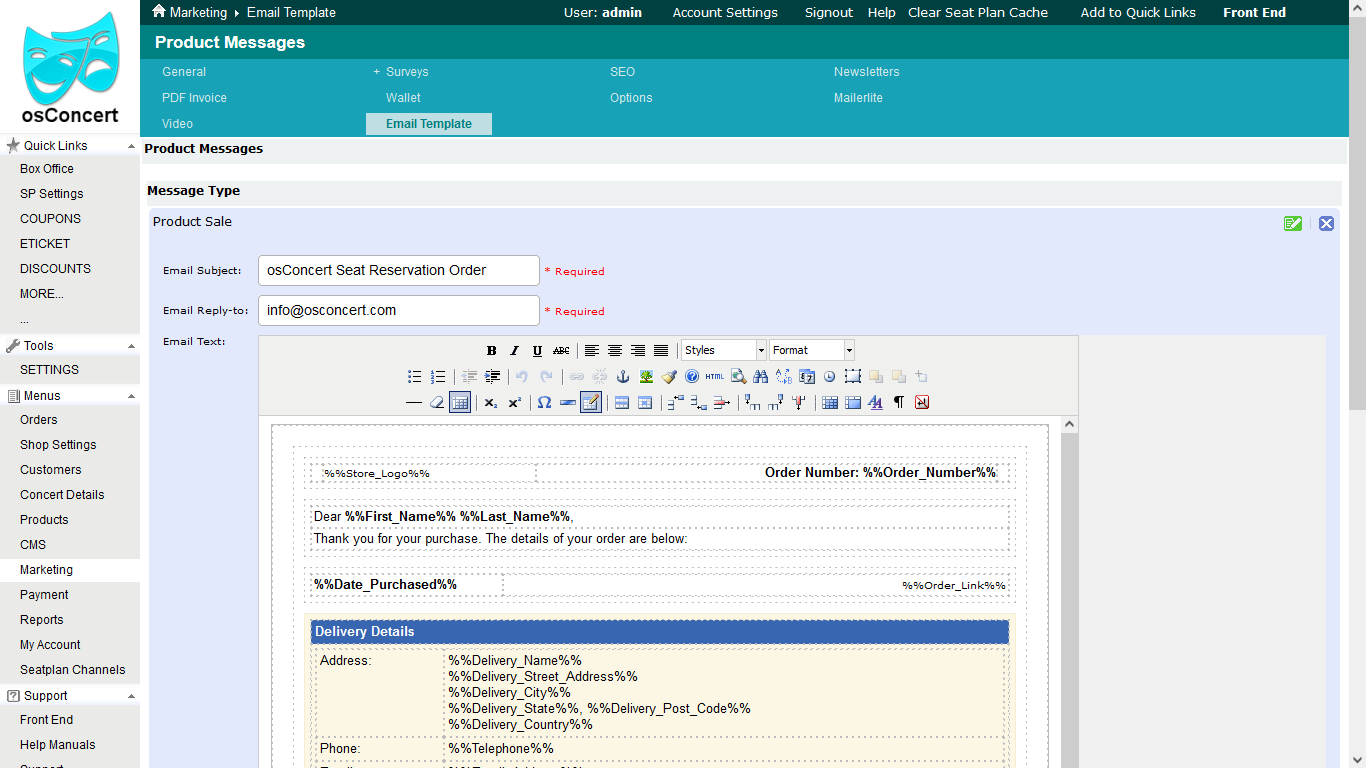This screenshot has width=1366, height=768.
Task: Toggle bold formatting
Action: tap(491, 351)
